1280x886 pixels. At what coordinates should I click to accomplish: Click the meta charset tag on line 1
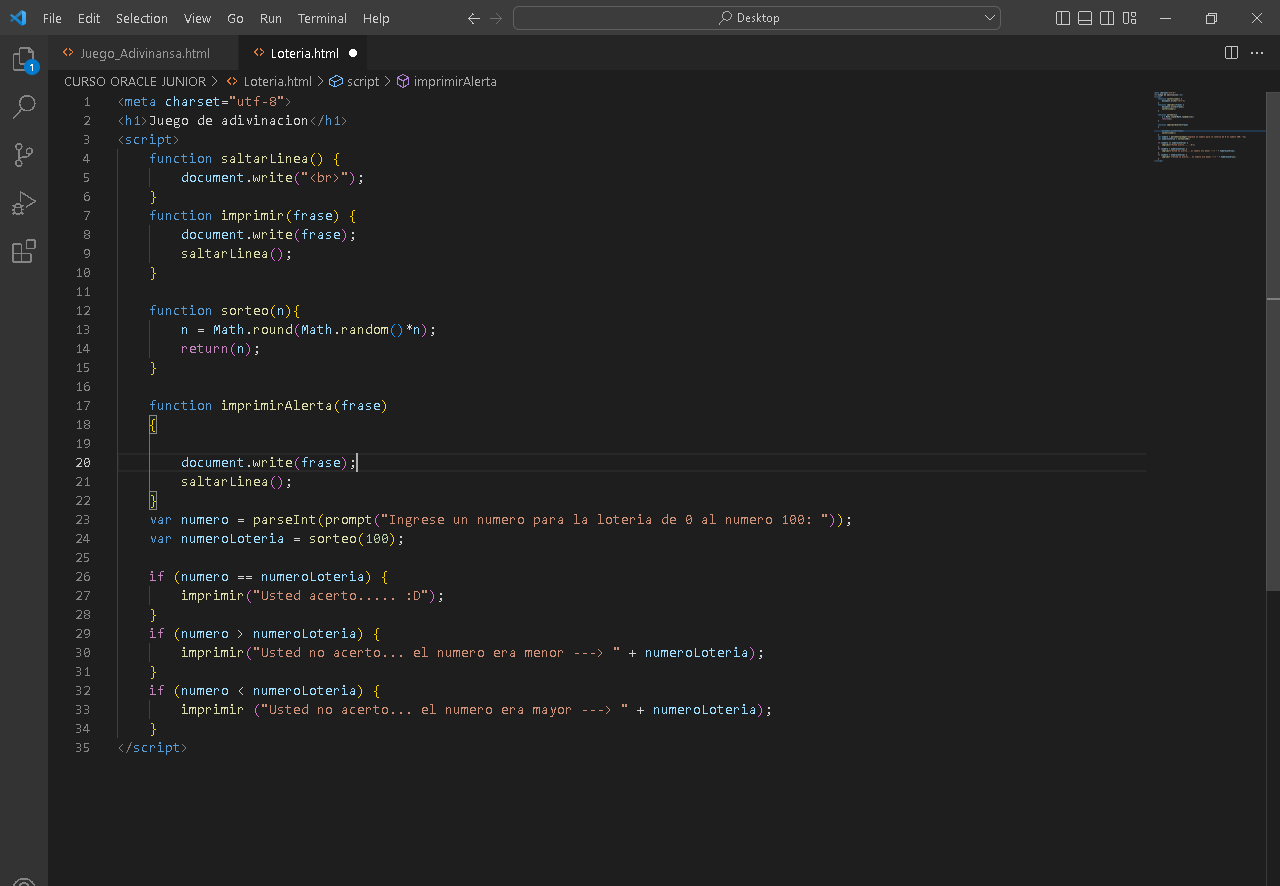point(204,101)
